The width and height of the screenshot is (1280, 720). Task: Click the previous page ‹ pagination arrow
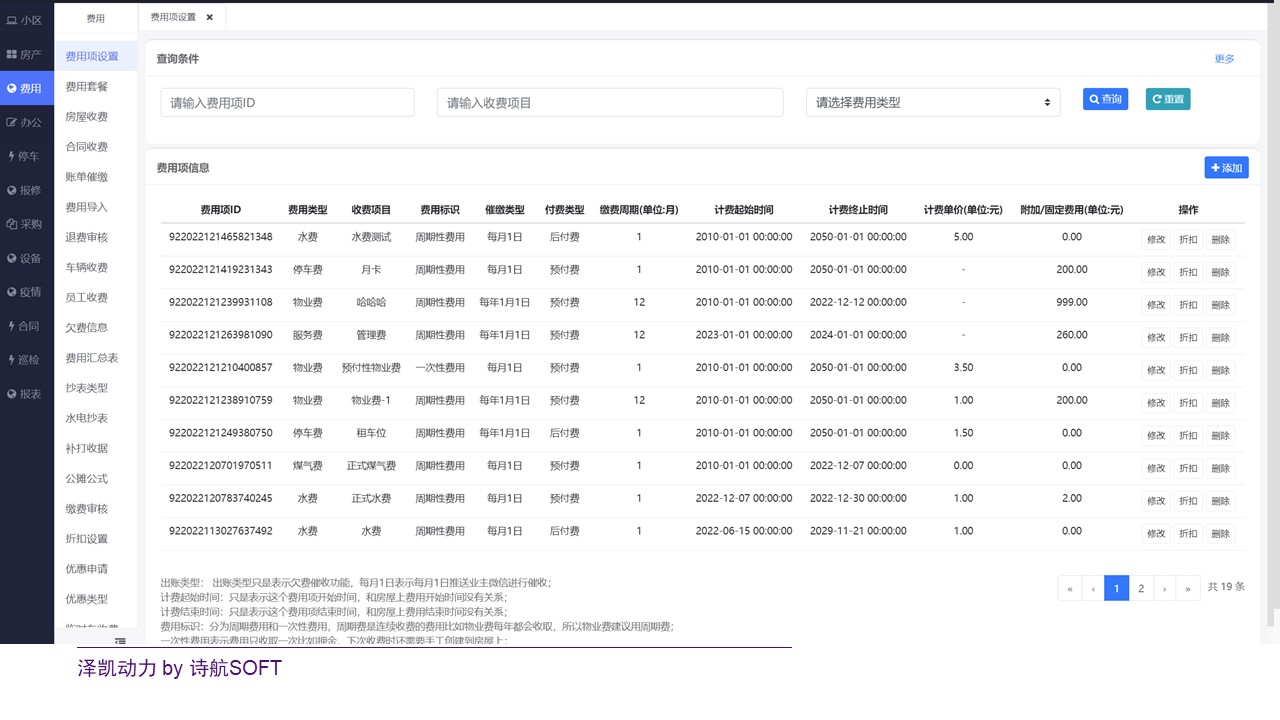1093,588
